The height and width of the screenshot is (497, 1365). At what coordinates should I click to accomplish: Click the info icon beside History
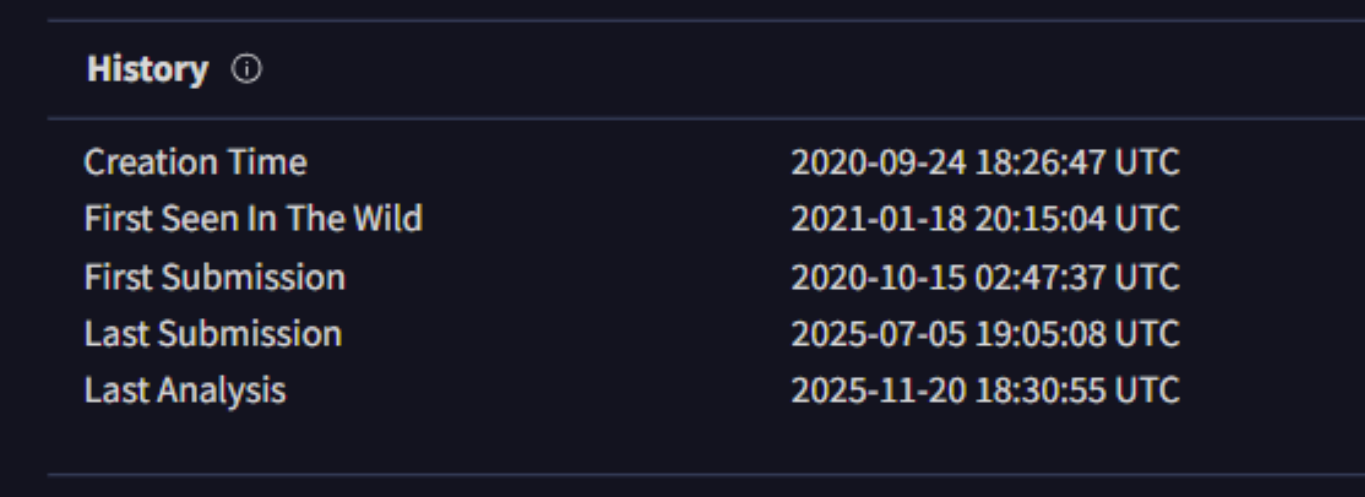(246, 71)
